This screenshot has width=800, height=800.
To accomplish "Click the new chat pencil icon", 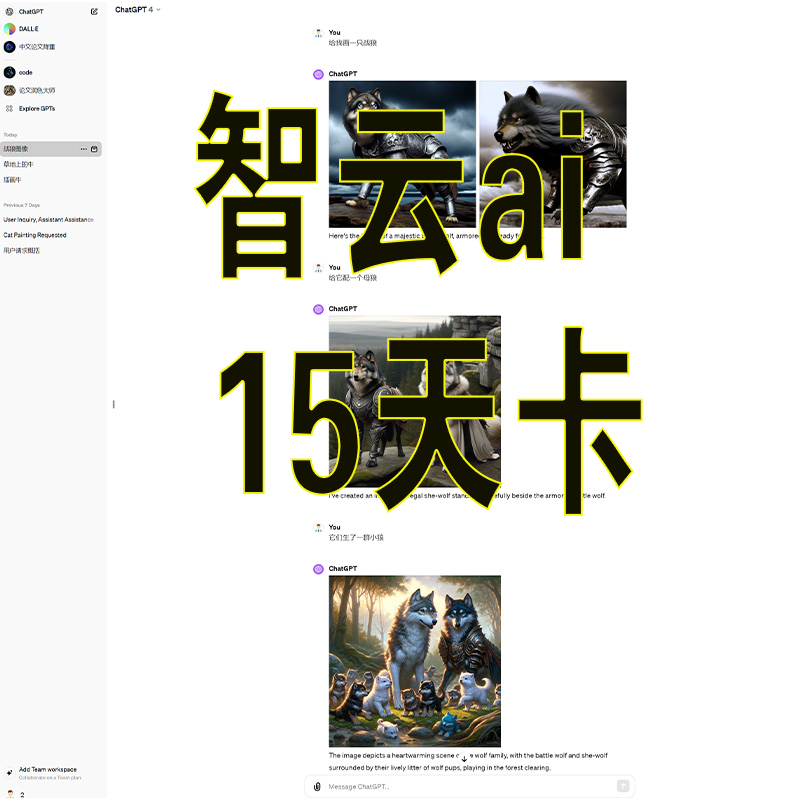I will [x=94, y=11].
